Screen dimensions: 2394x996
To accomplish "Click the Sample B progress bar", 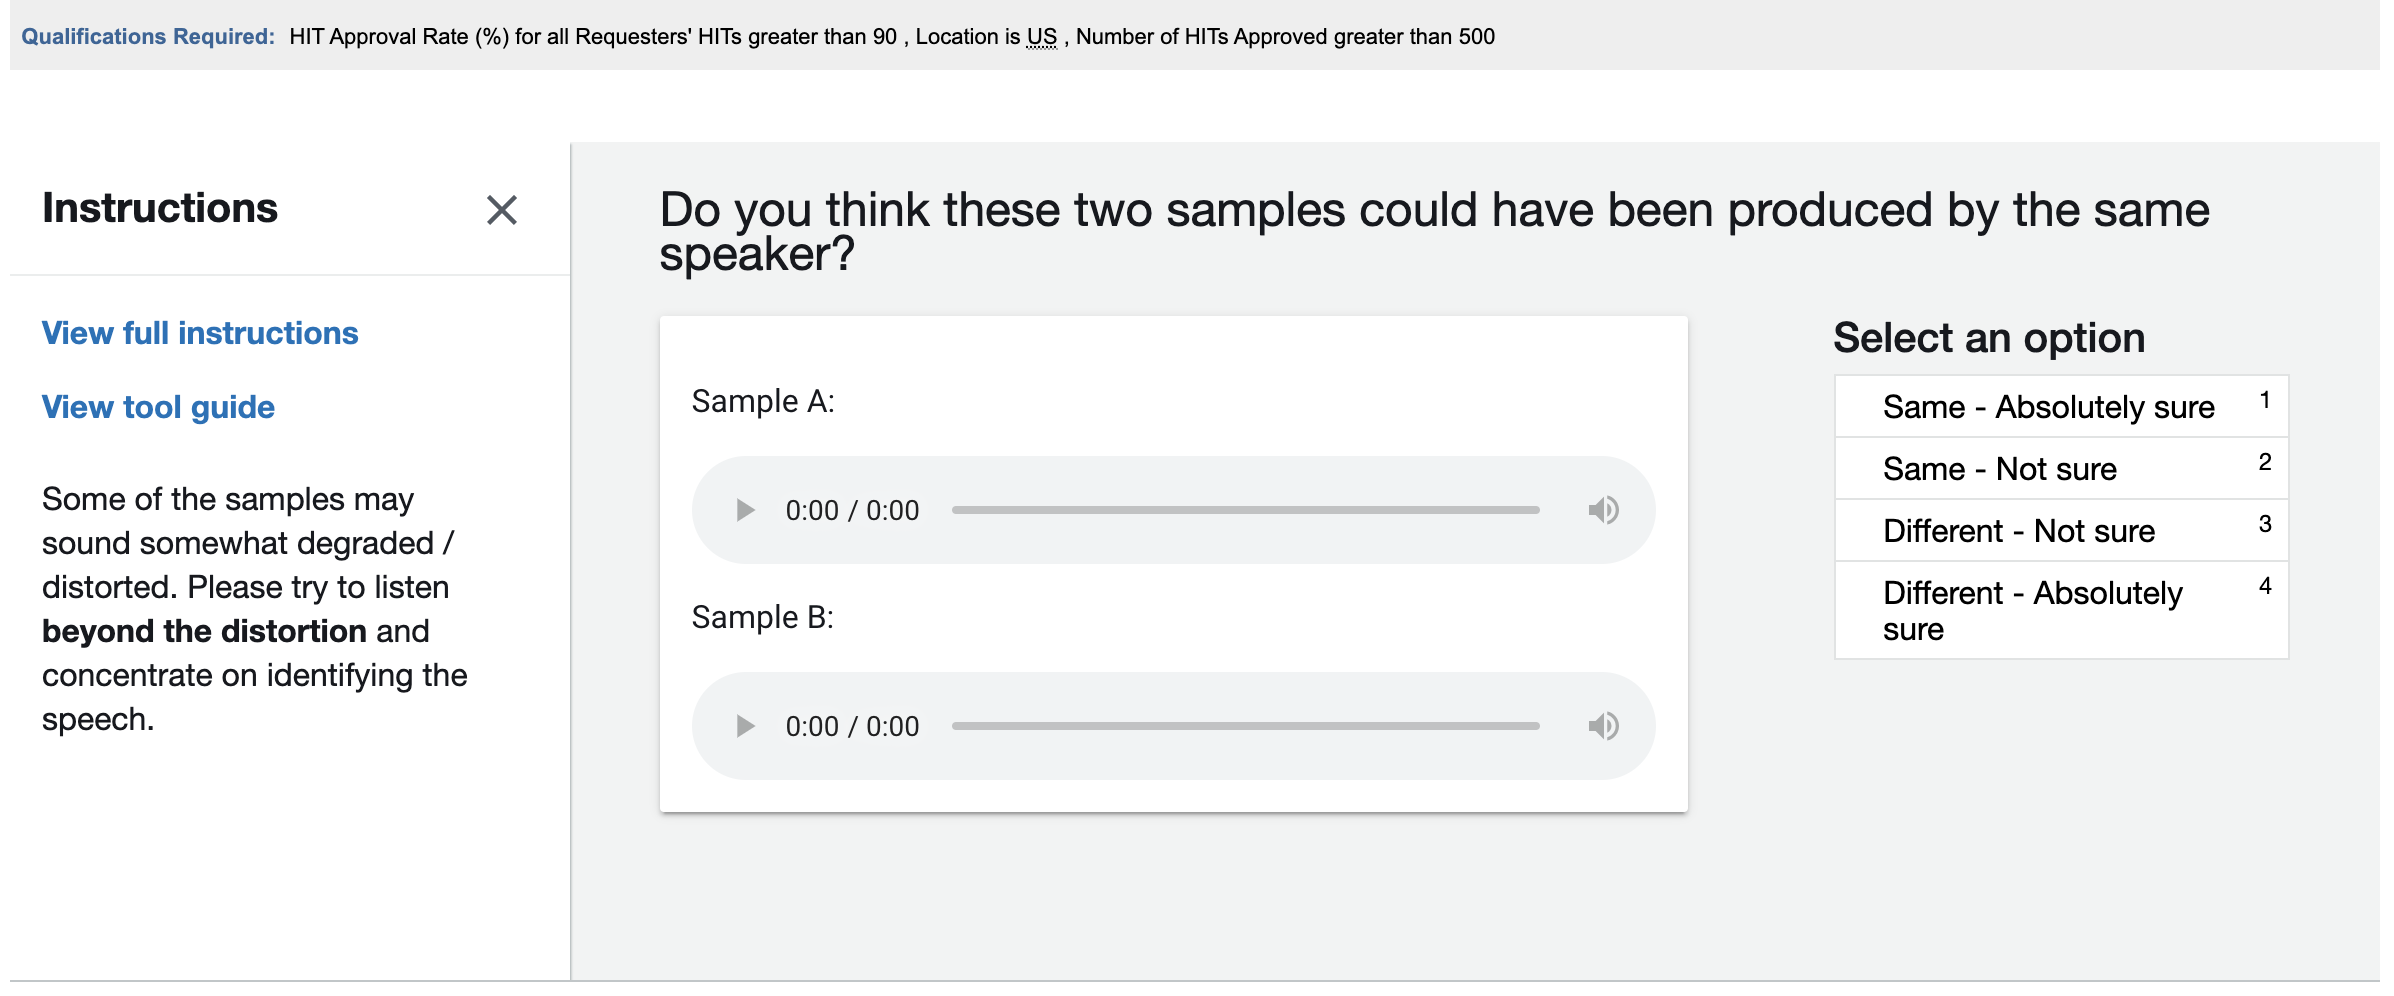I will click(1245, 726).
